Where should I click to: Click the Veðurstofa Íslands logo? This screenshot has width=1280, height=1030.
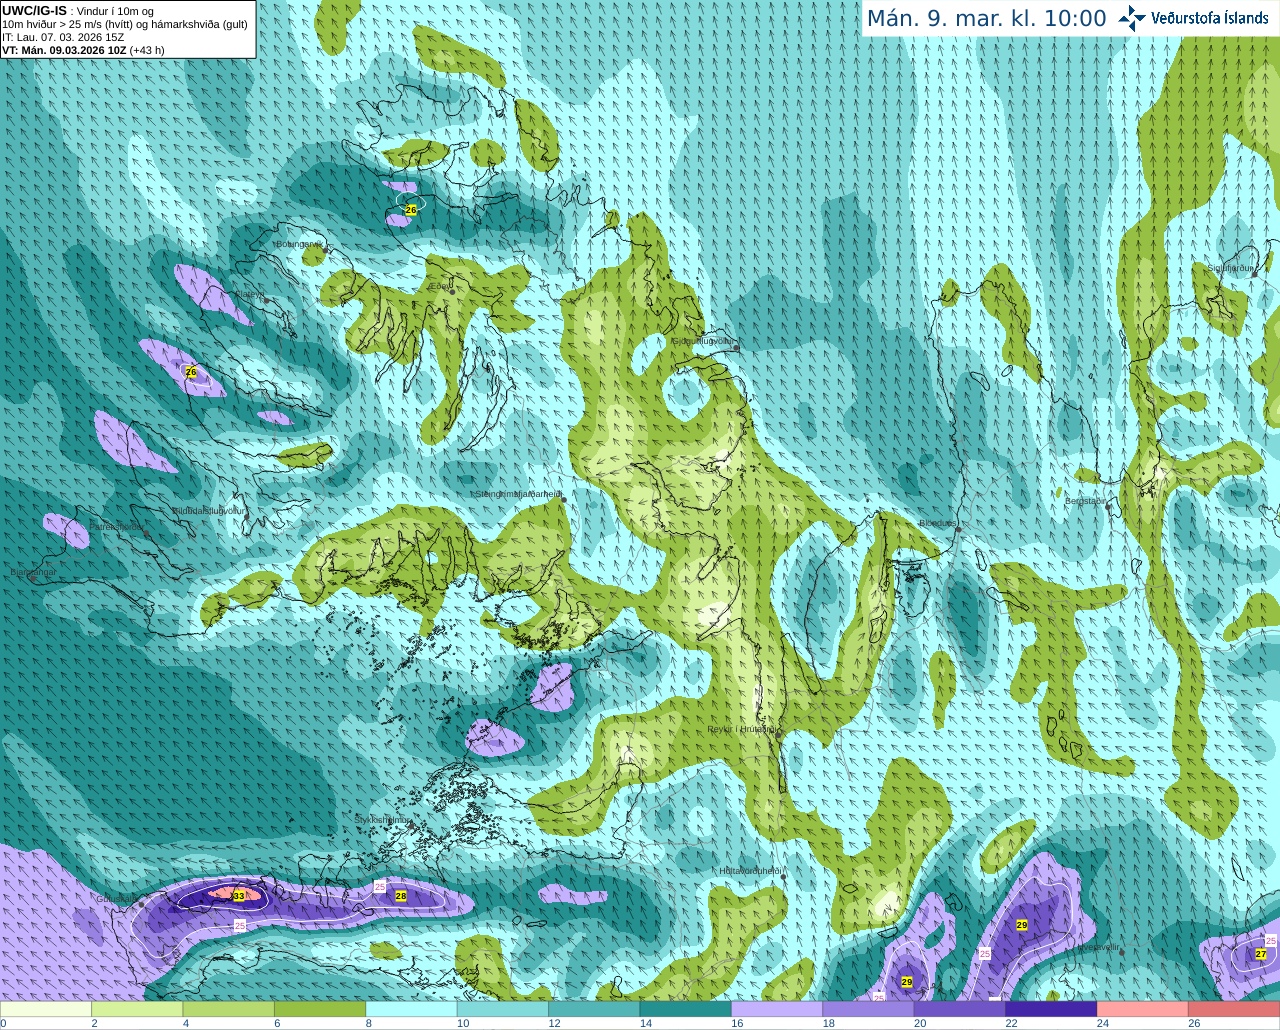[1193, 18]
